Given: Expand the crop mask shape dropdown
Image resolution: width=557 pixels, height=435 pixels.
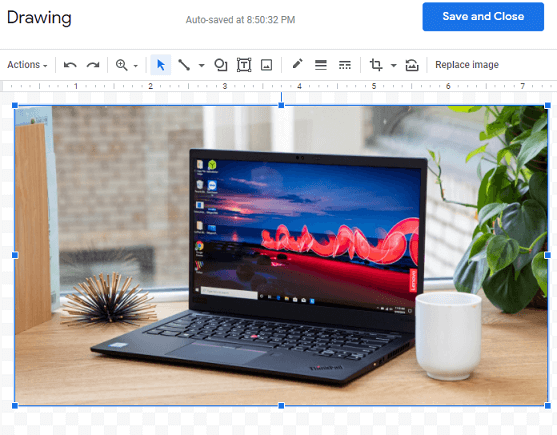Looking at the screenshot, I should (x=394, y=65).
